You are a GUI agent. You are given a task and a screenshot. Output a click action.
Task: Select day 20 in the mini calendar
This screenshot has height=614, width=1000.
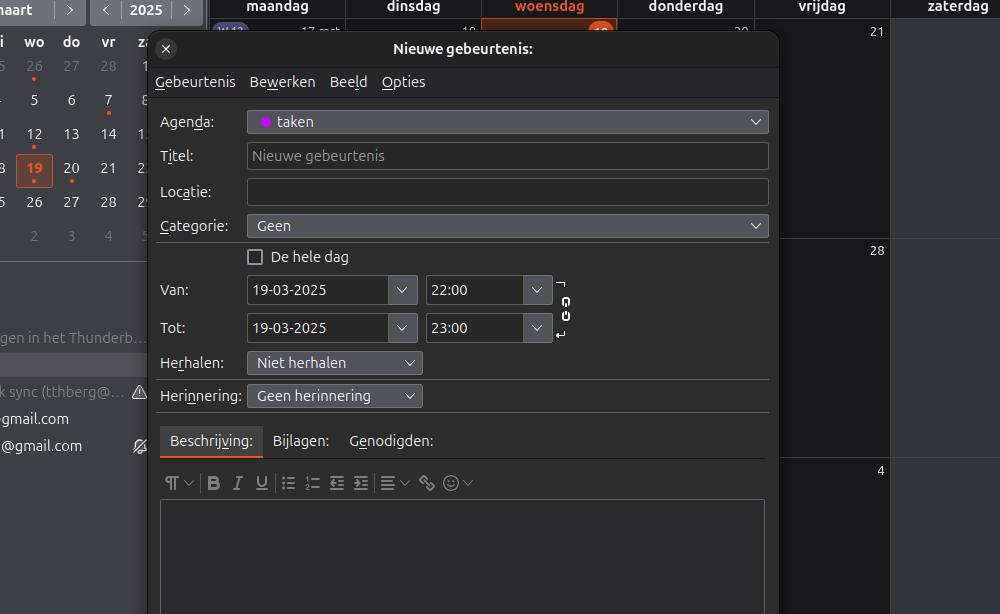click(x=71, y=168)
